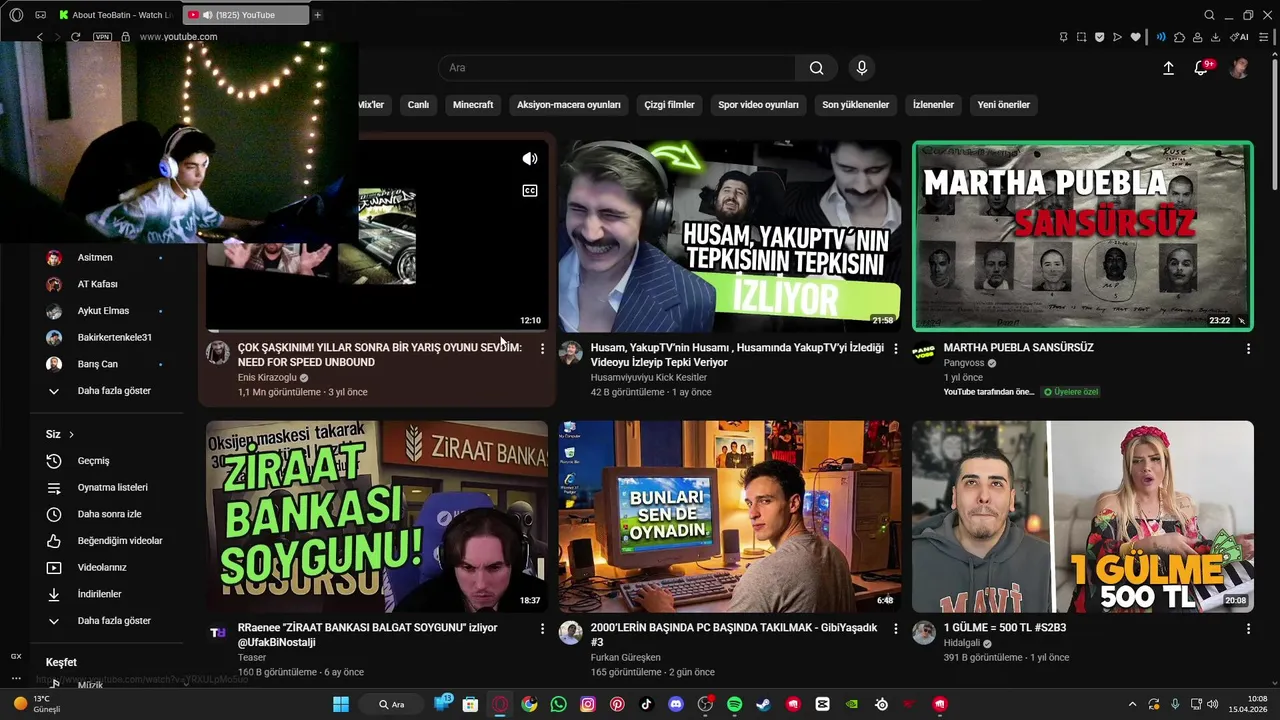Select the İzlenenler chip

click(933, 105)
